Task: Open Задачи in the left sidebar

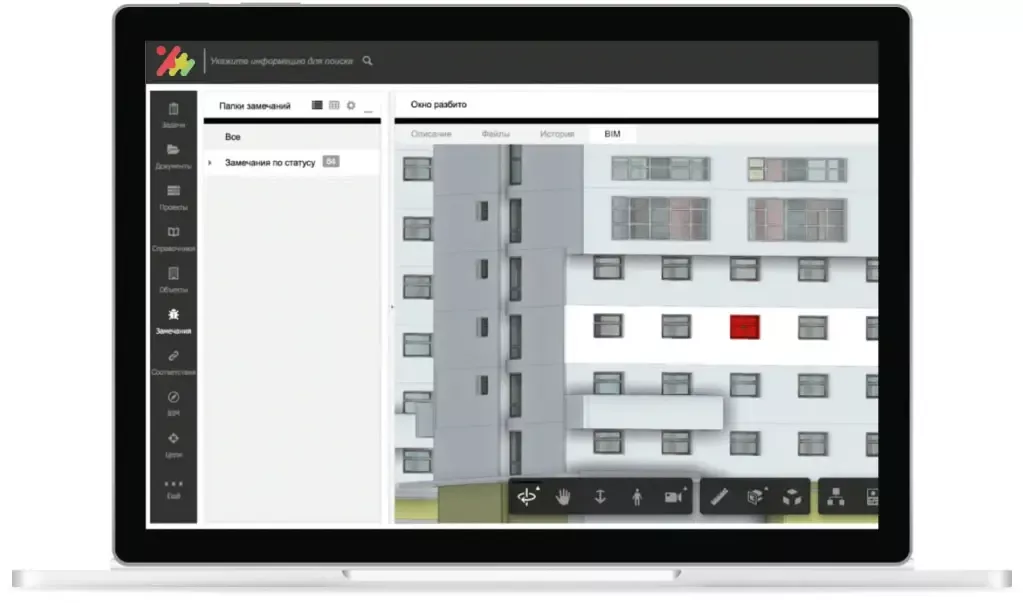Action: pyautogui.click(x=173, y=115)
